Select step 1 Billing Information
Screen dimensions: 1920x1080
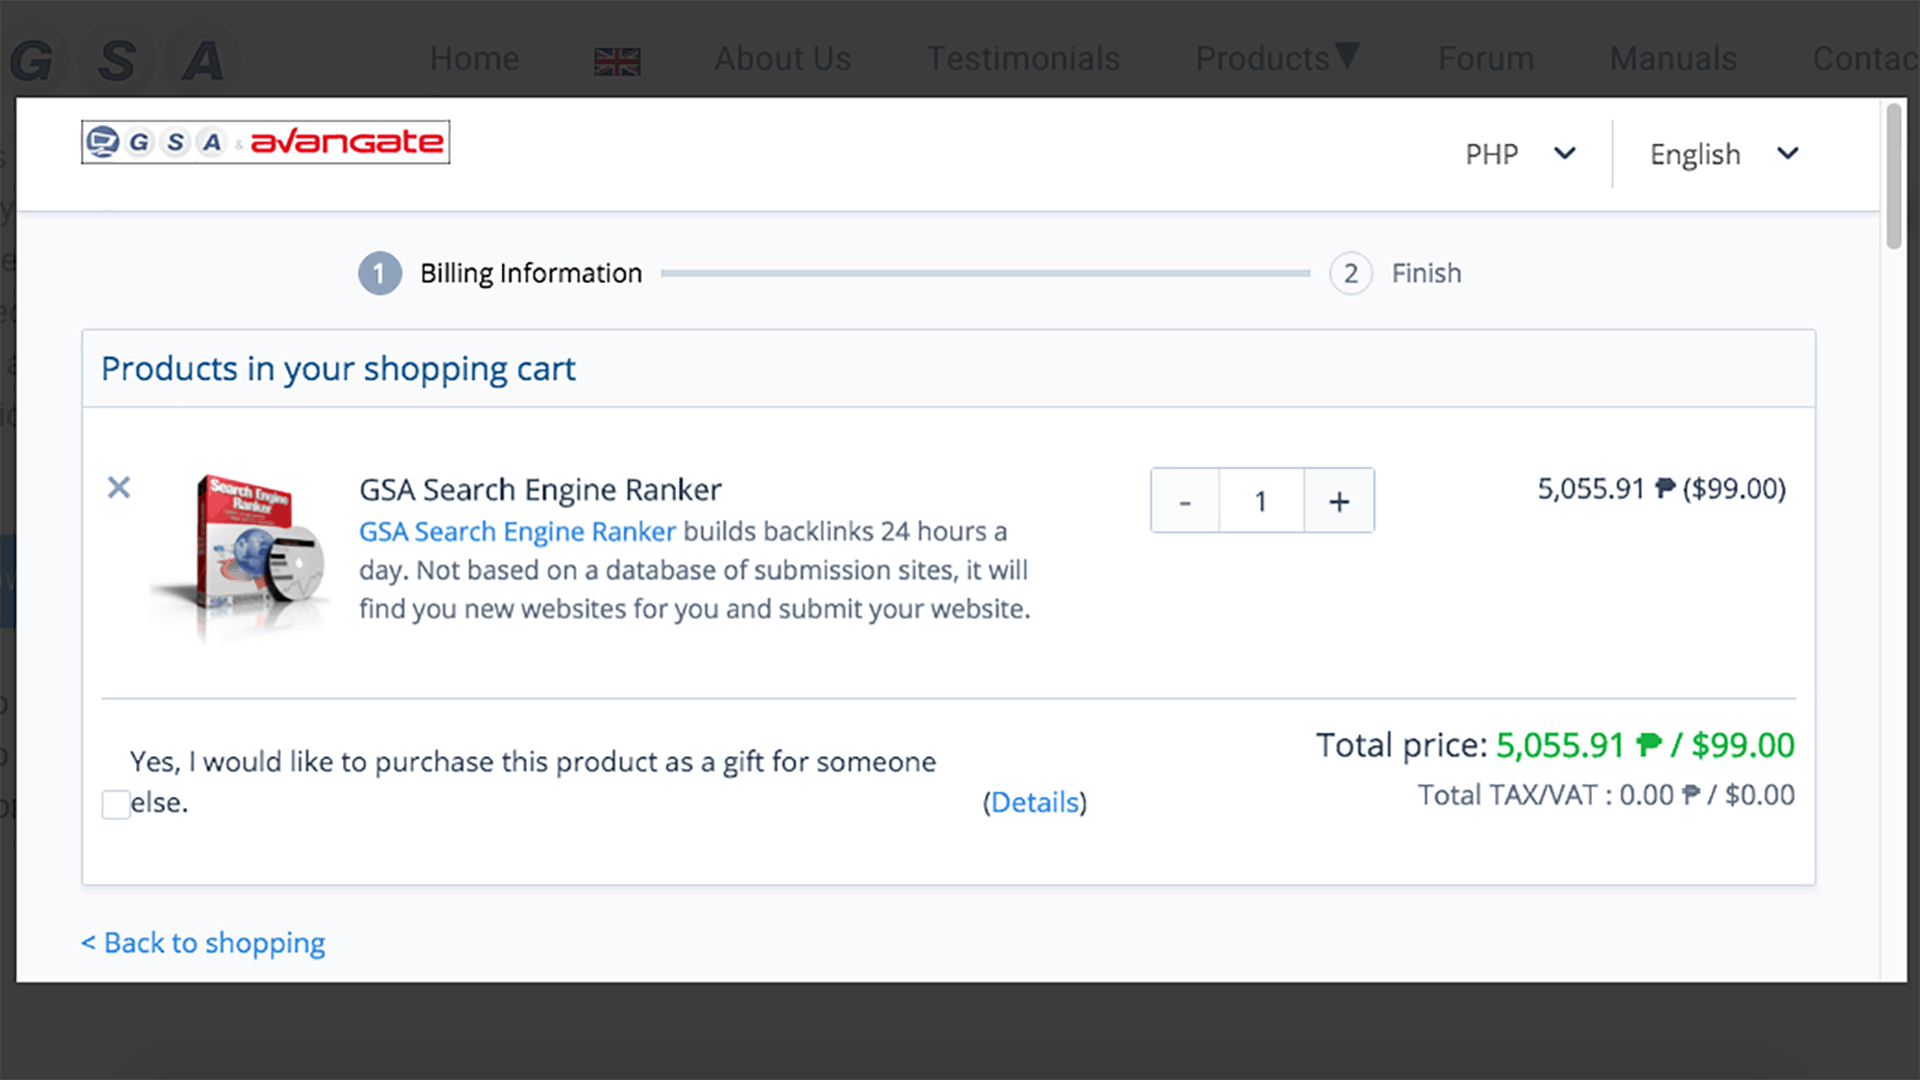(500, 273)
